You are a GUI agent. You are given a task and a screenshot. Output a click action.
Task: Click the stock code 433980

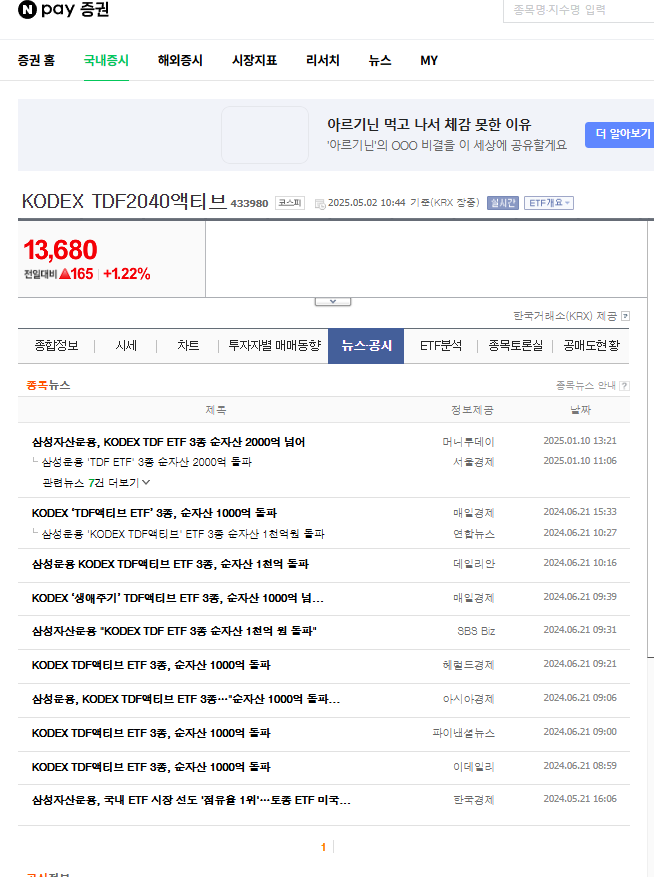(x=250, y=204)
